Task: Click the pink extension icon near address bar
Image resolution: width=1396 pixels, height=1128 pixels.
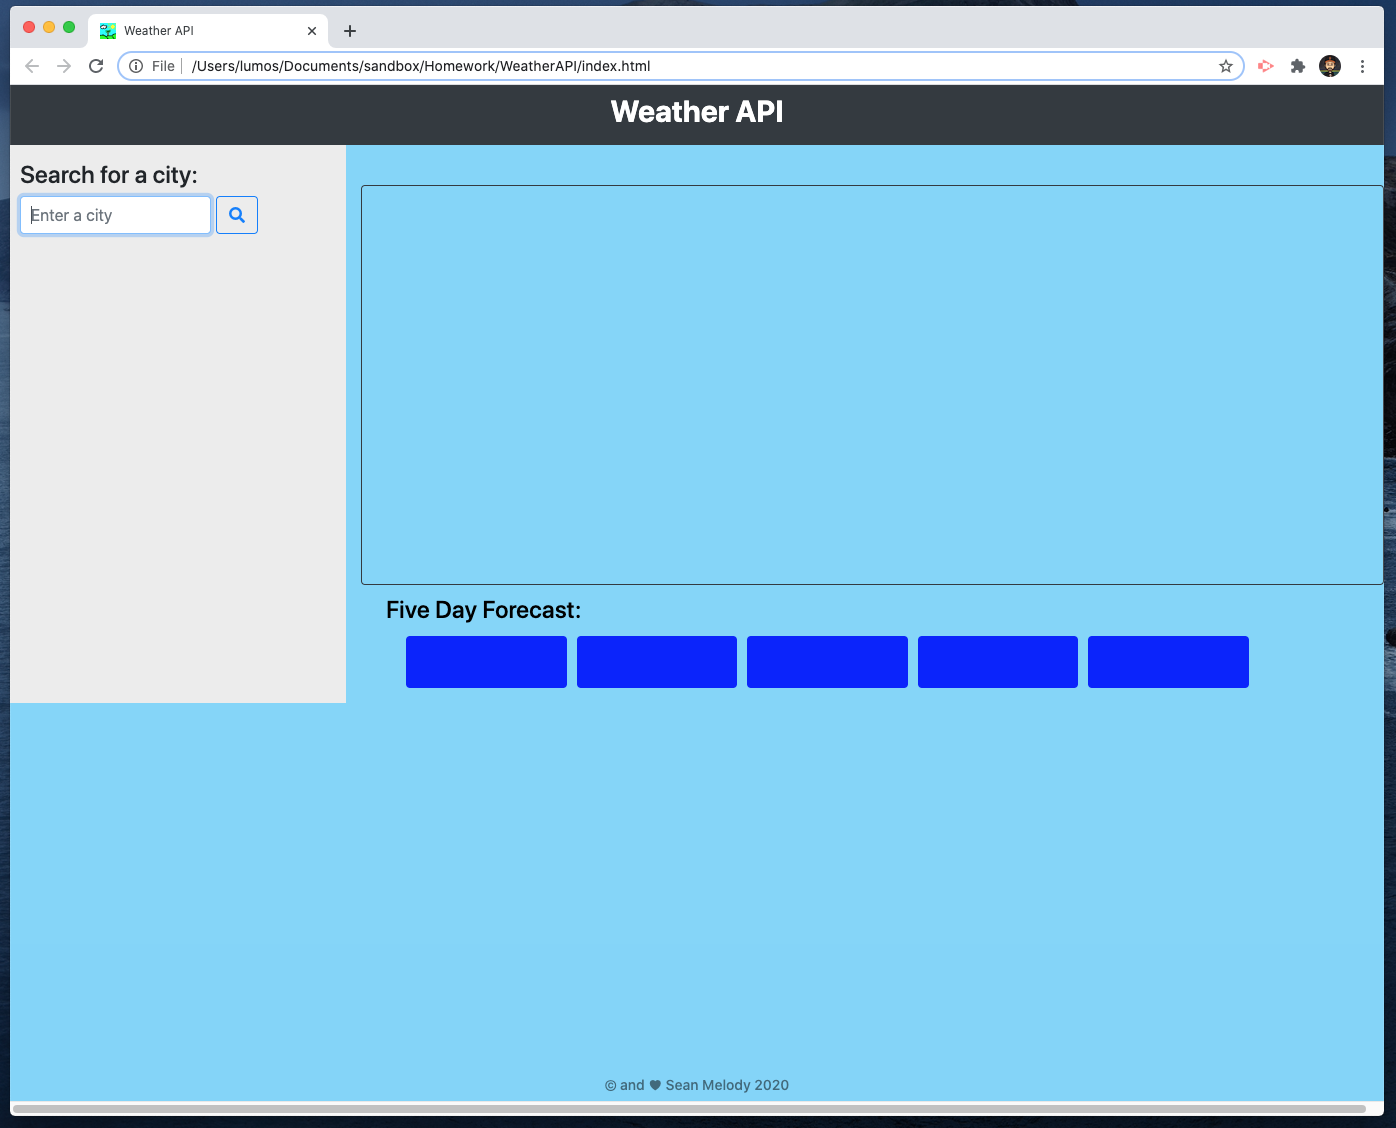Action: [1265, 66]
